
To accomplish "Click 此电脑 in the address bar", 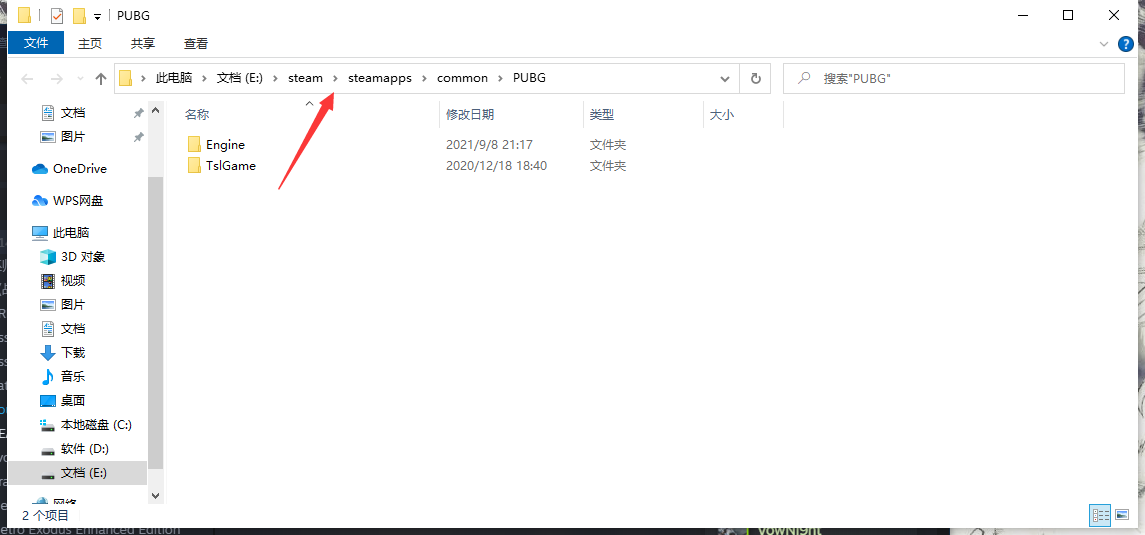I will click(174, 78).
